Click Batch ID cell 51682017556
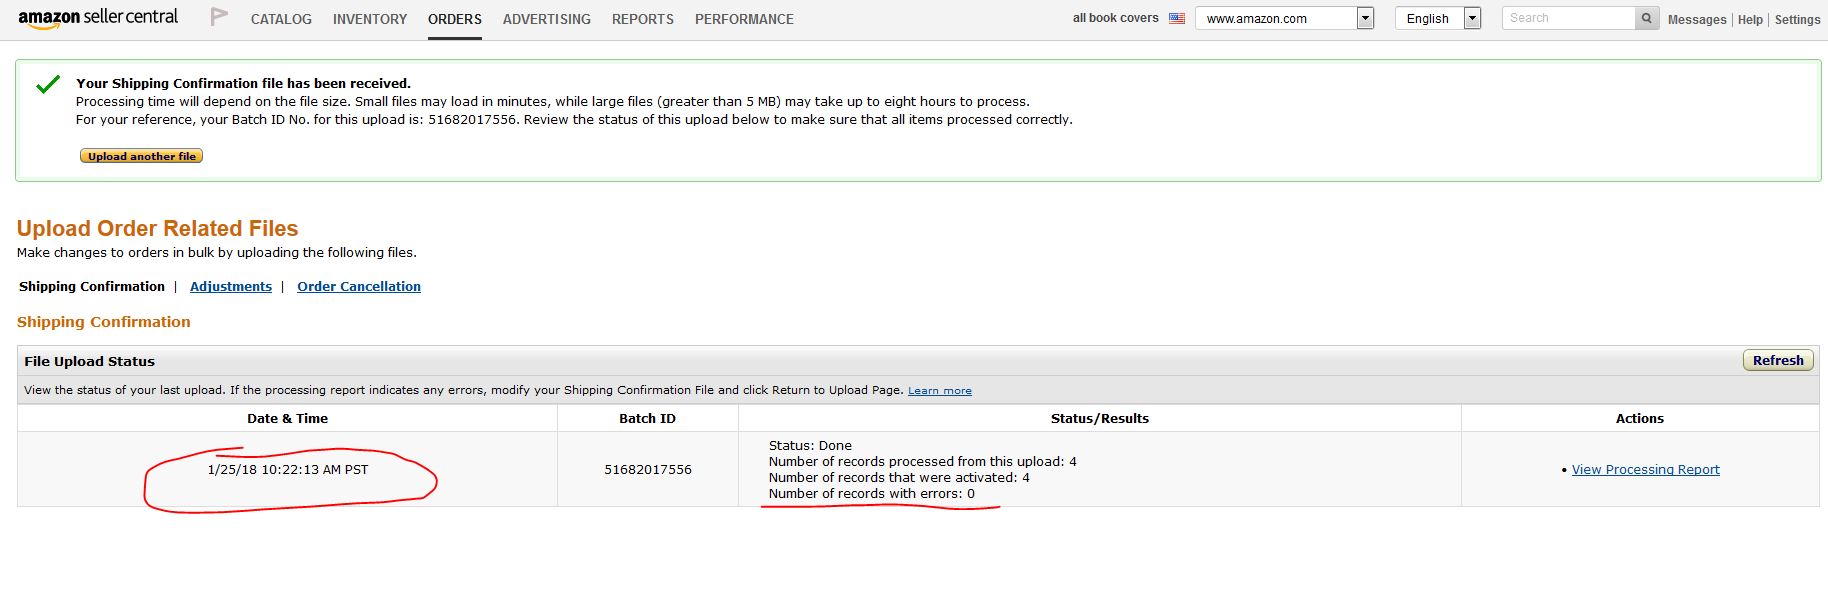The height and width of the screenshot is (605, 1828). pyautogui.click(x=648, y=469)
